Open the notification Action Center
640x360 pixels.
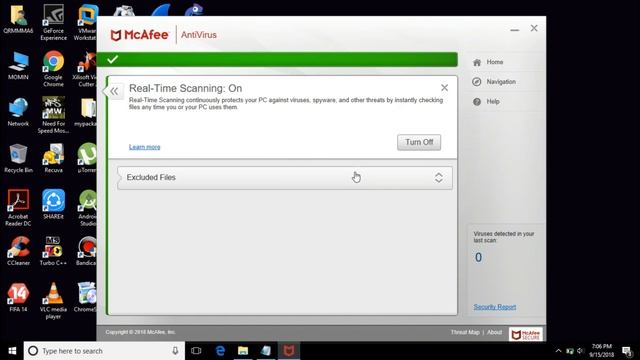click(627, 351)
